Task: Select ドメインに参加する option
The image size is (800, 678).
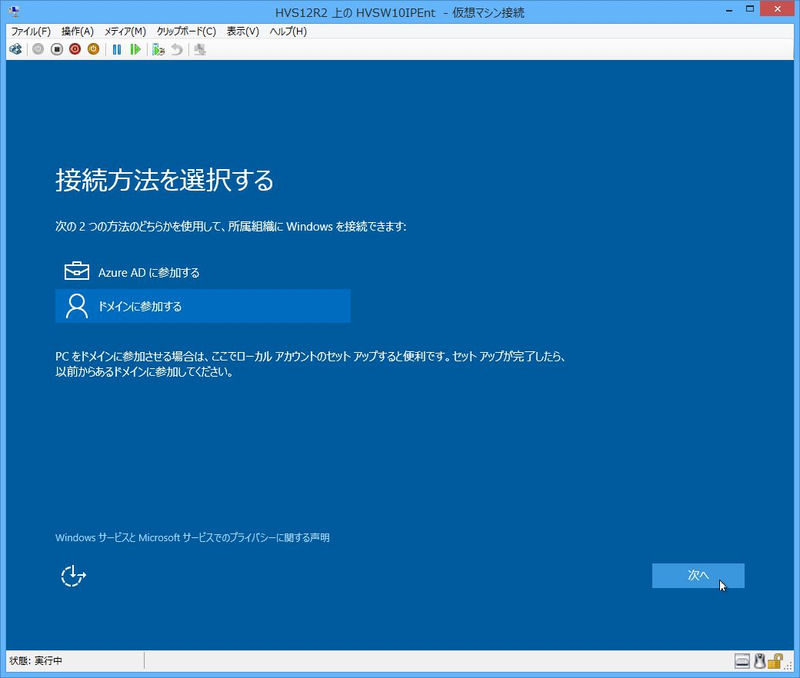Action: tap(203, 306)
